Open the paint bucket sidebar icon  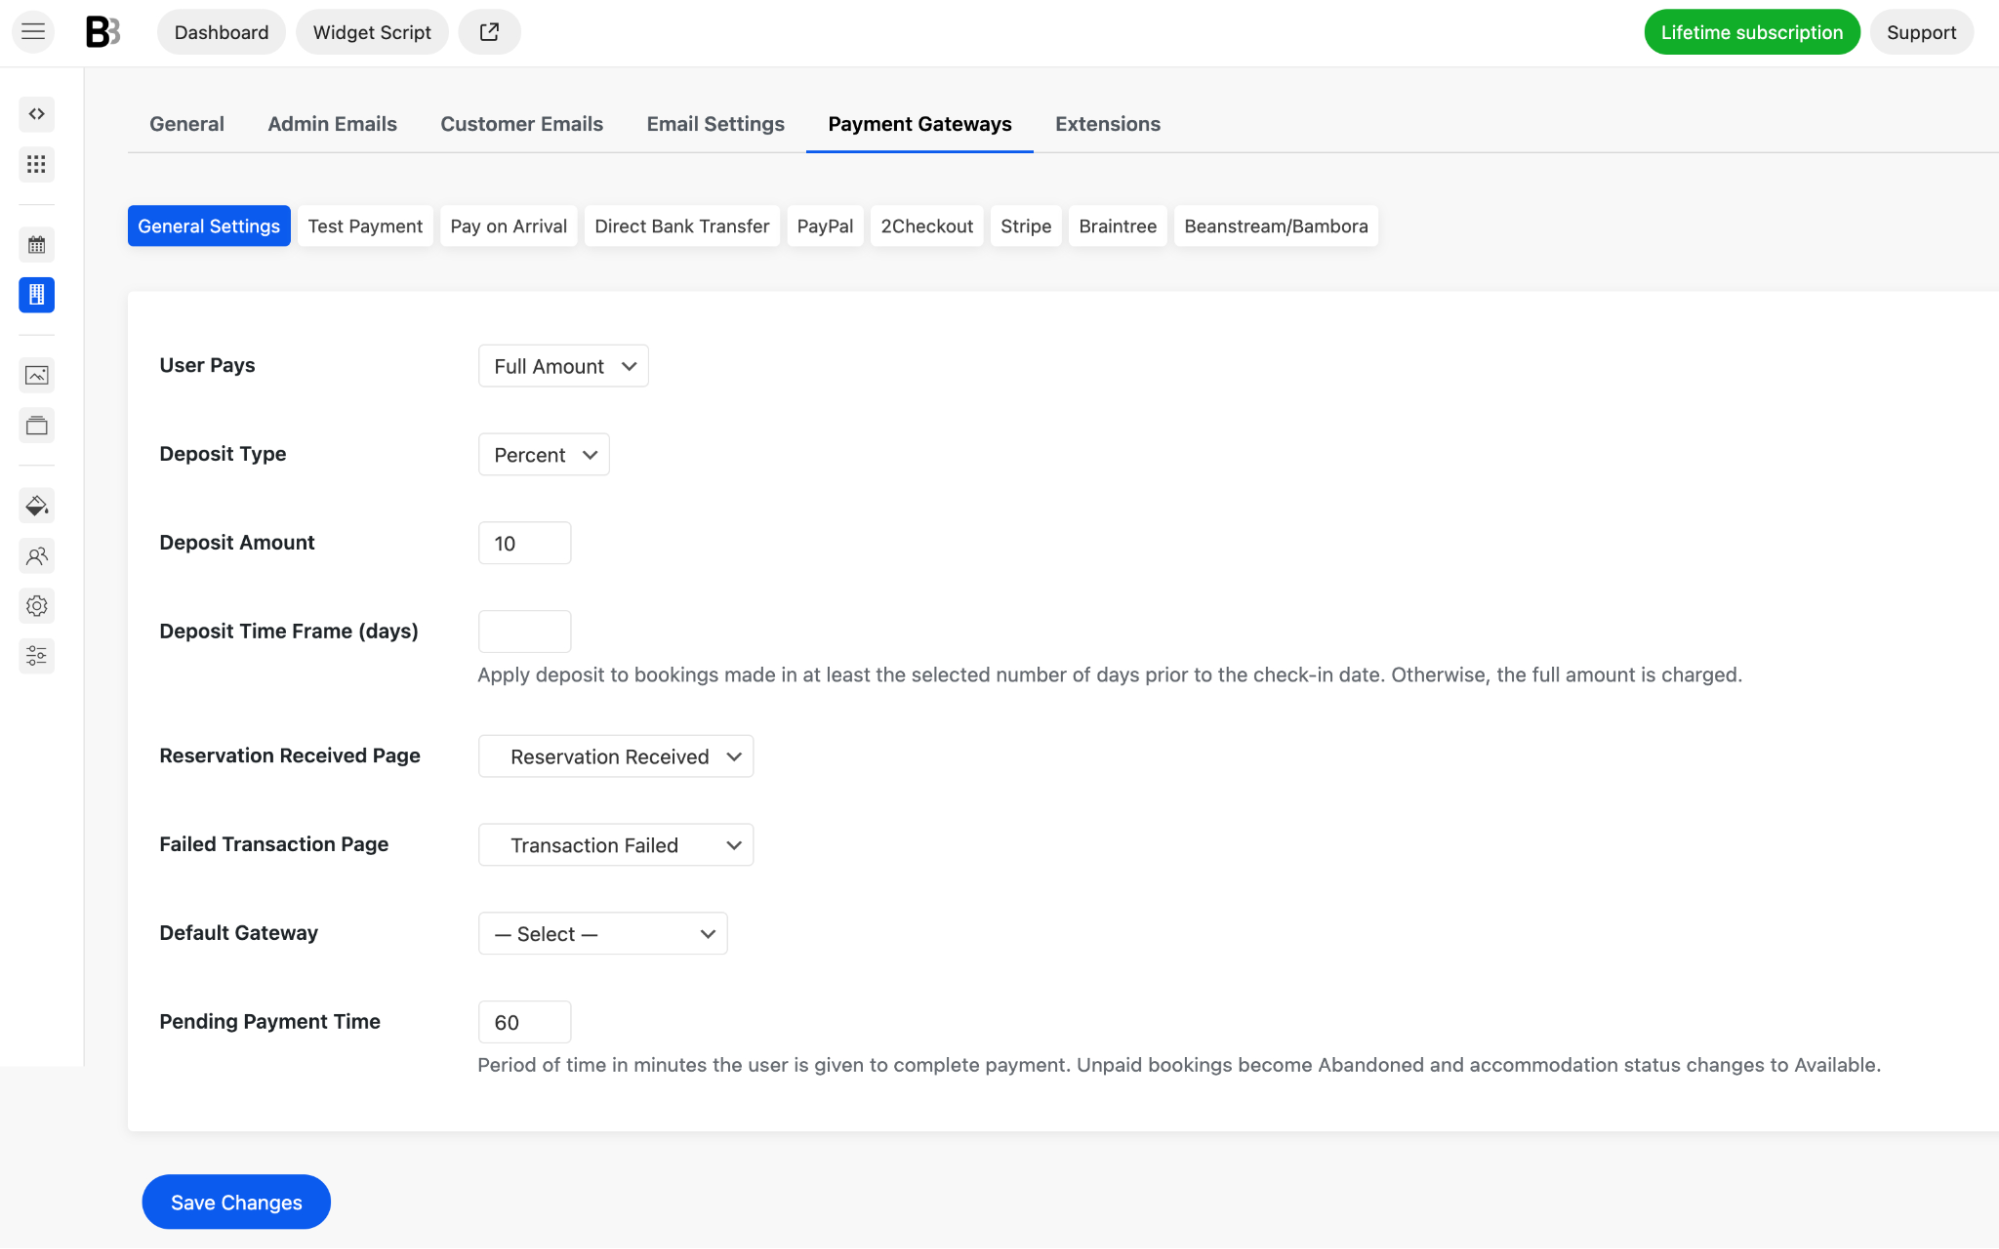[37, 506]
